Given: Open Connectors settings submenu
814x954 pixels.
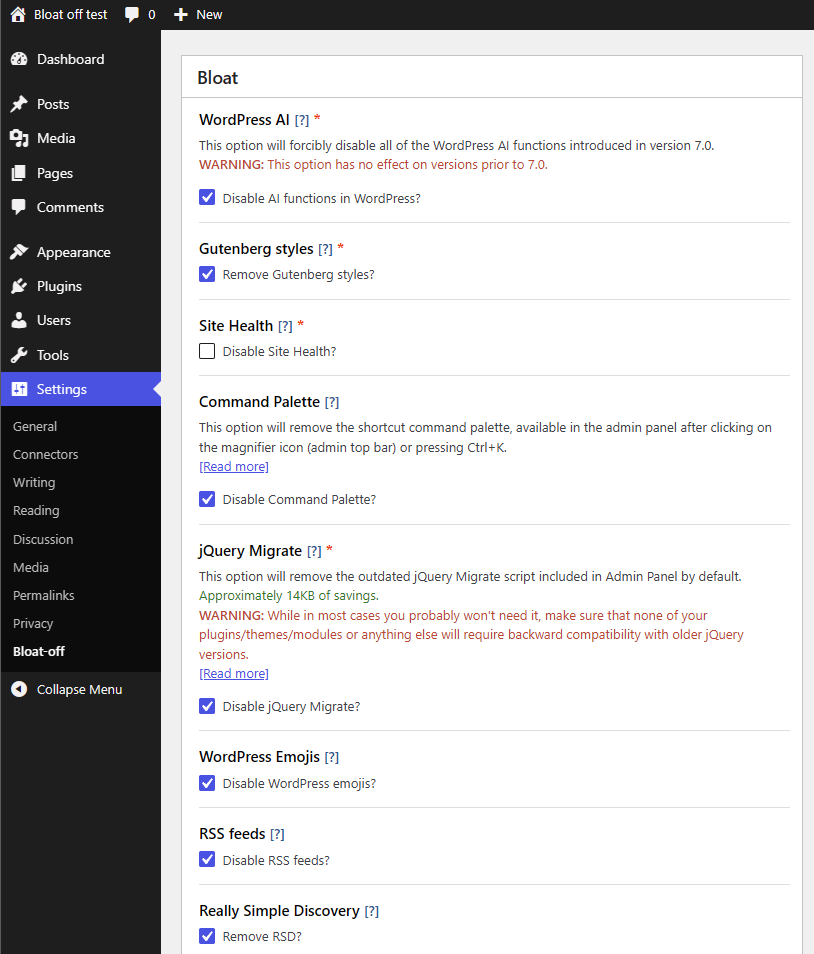Looking at the screenshot, I should pyautogui.click(x=46, y=454).
